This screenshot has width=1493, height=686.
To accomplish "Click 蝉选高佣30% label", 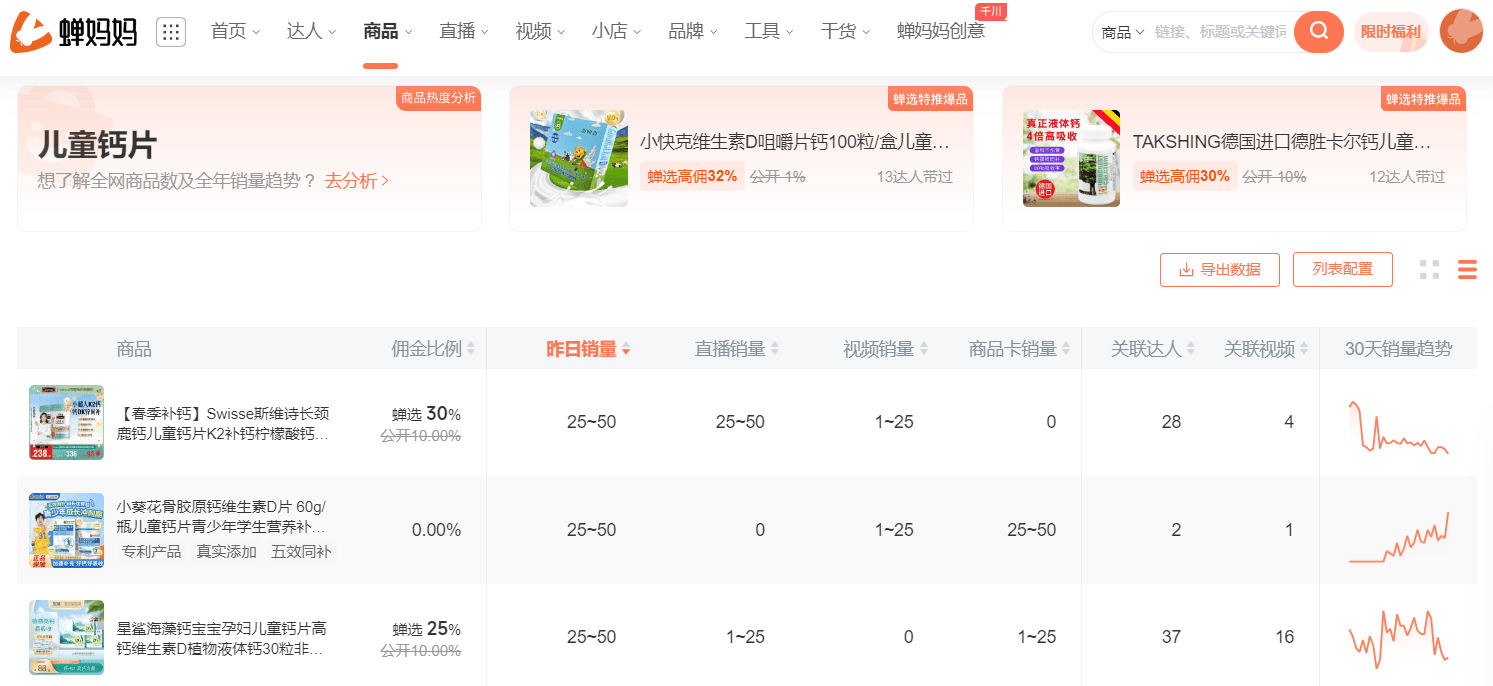I will [x=1185, y=176].
